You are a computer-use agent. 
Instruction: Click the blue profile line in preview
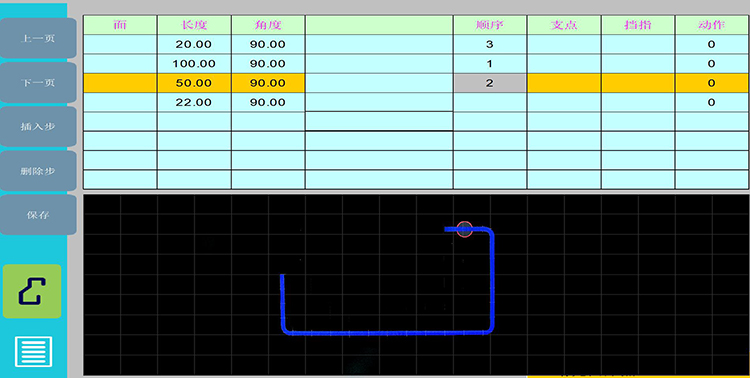click(387, 332)
